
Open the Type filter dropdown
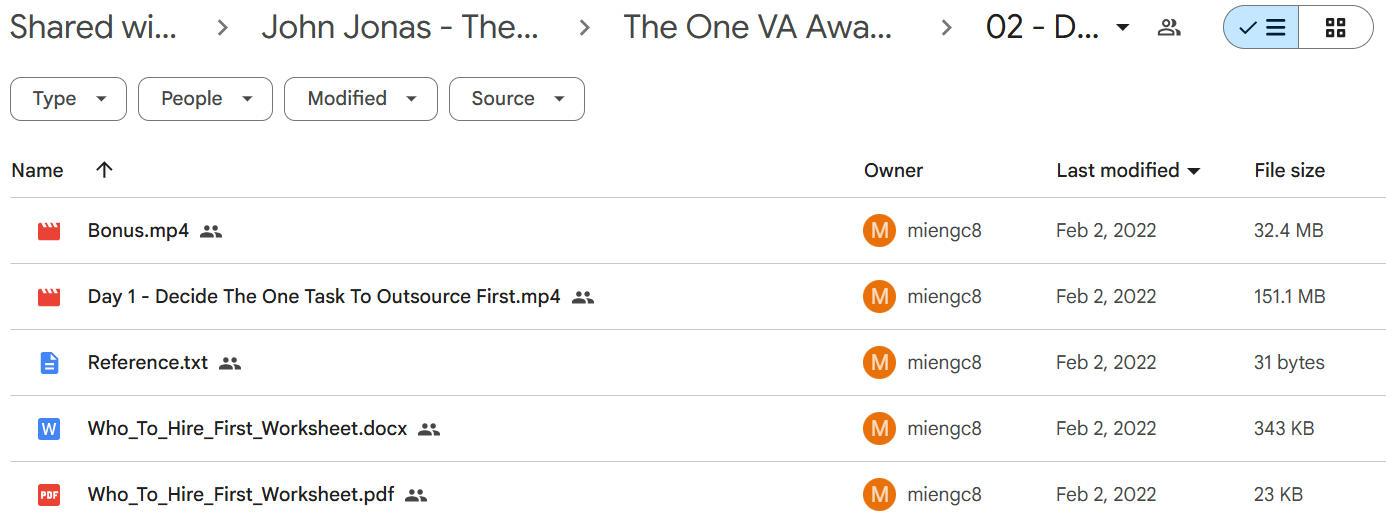click(x=68, y=99)
